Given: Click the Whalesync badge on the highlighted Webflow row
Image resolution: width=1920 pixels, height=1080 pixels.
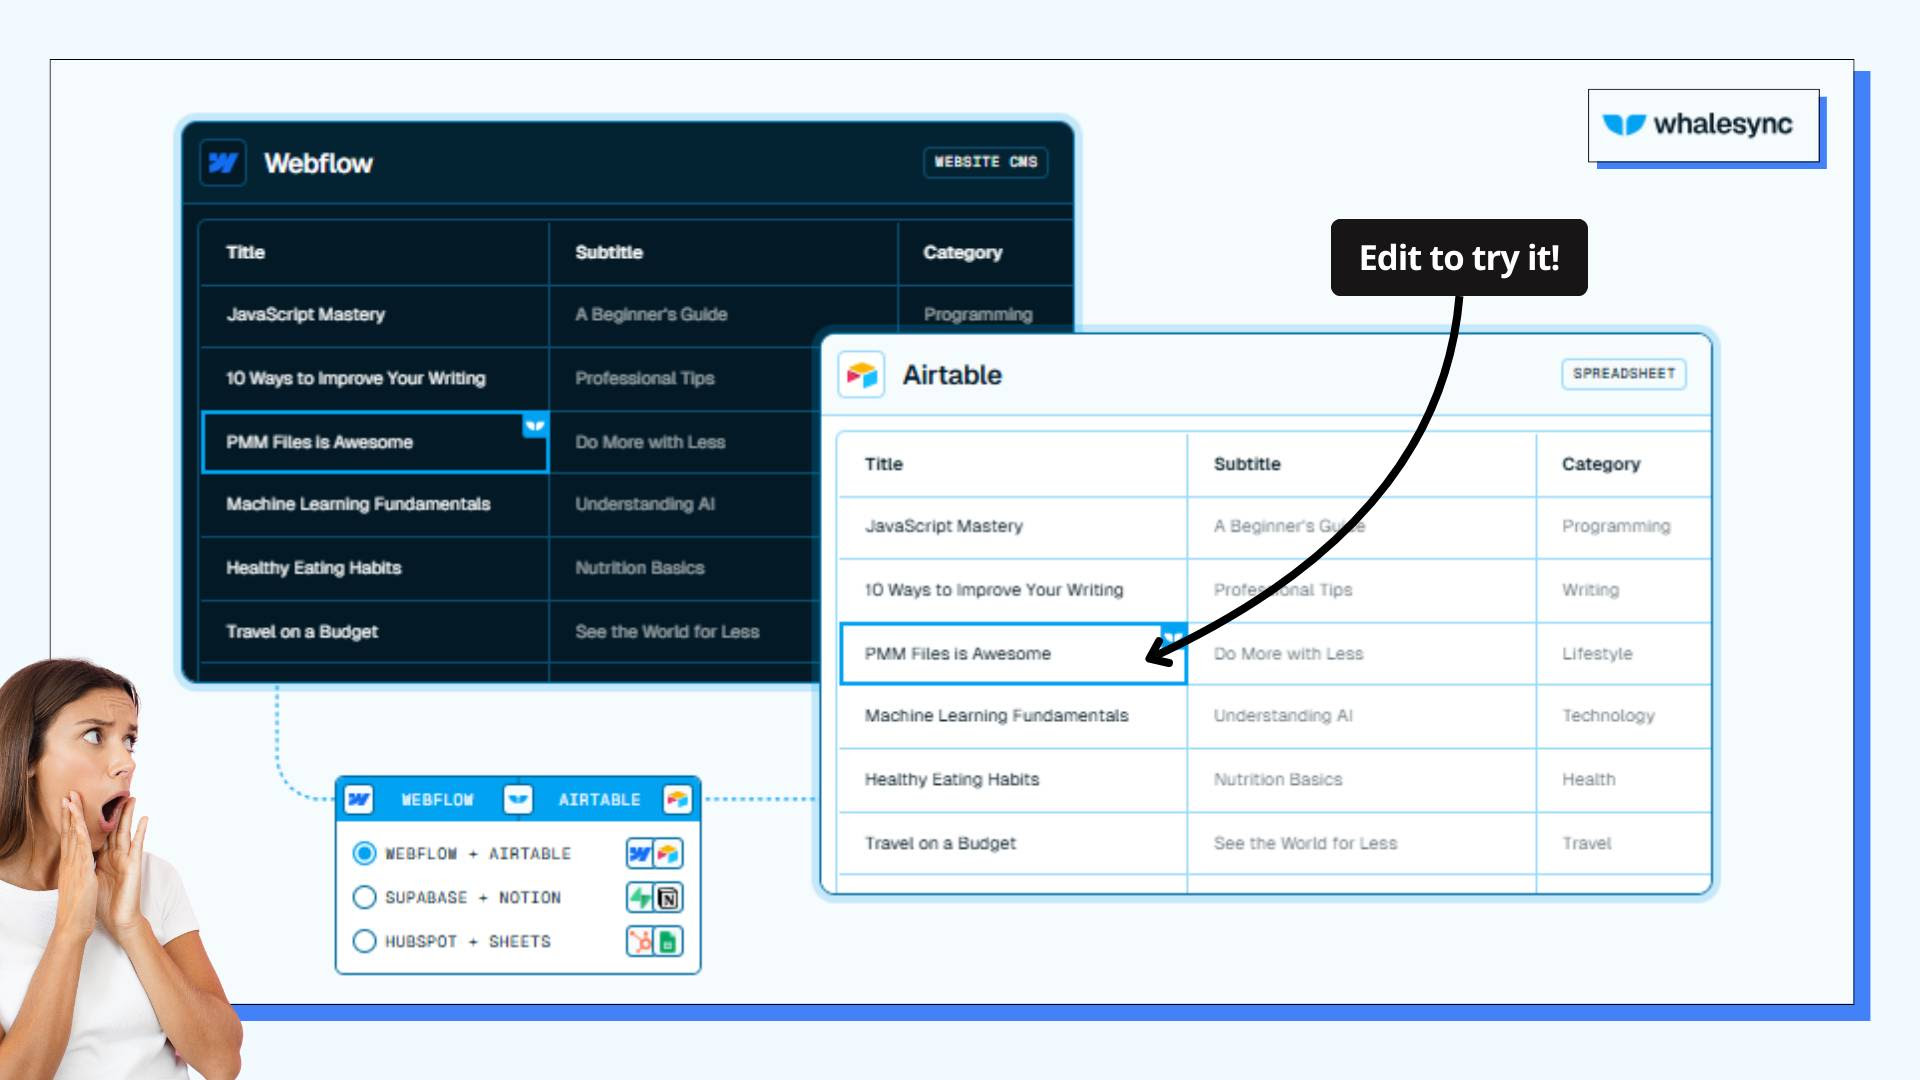Looking at the screenshot, I should 535,425.
